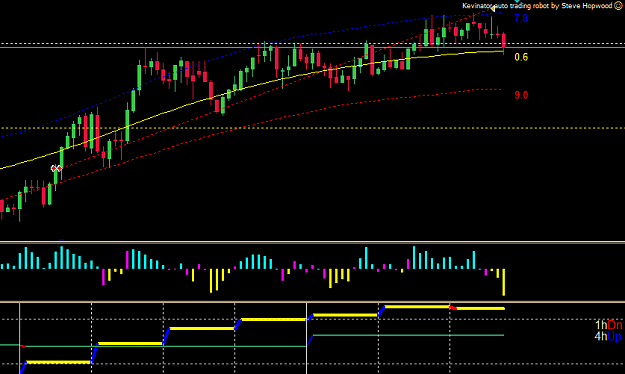Click the most recent red candle

pos(504,43)
